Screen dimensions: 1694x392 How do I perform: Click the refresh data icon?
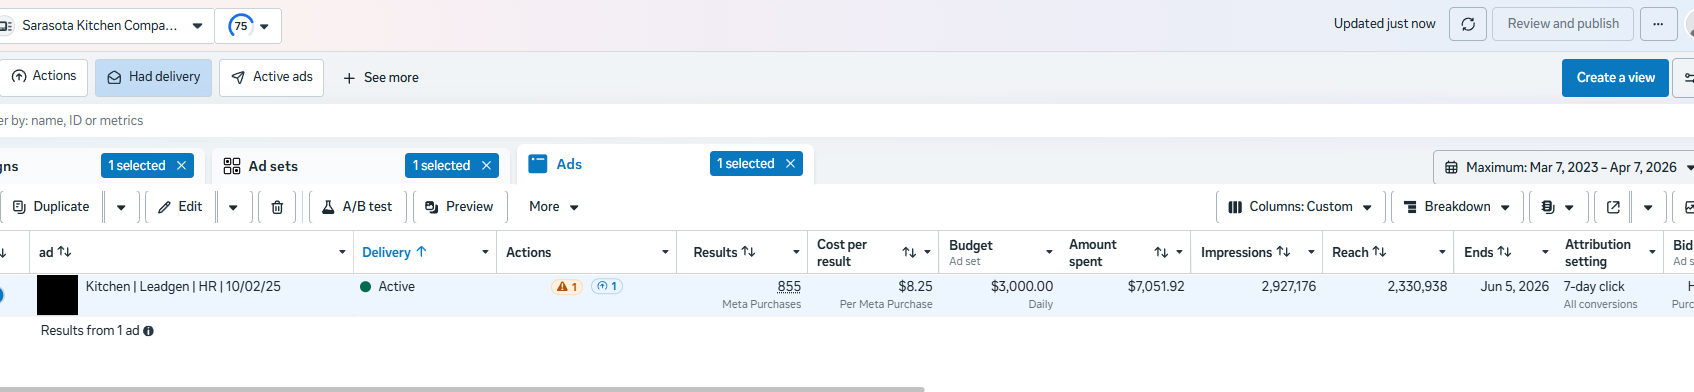point(1467,24)
